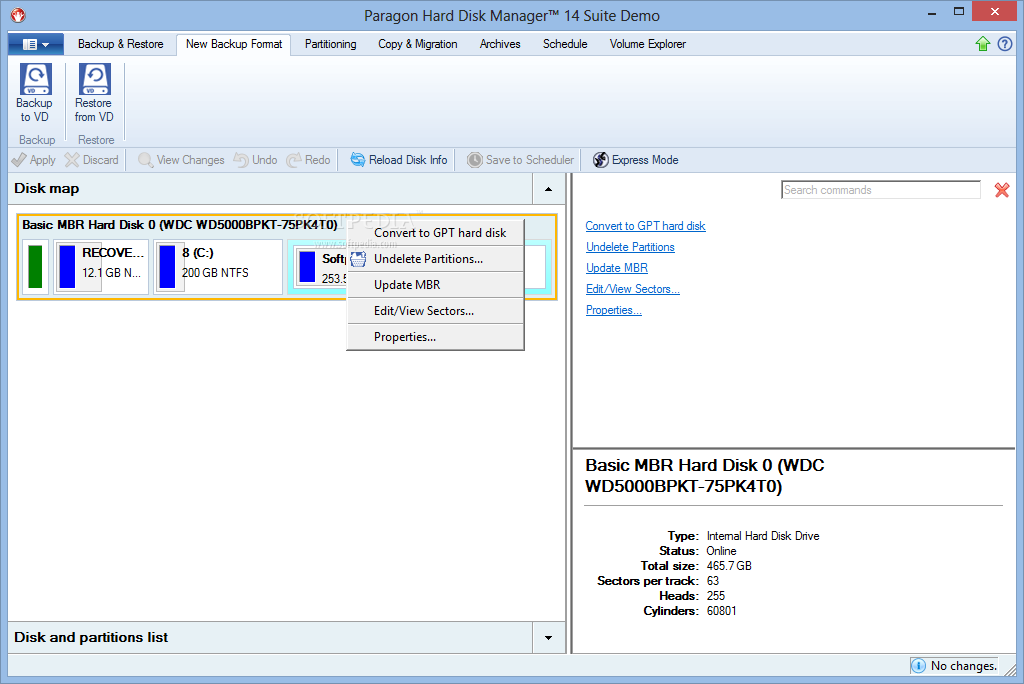Switch to the Archives tab
Screen dimensions: 1024x684
click(500, 44)
